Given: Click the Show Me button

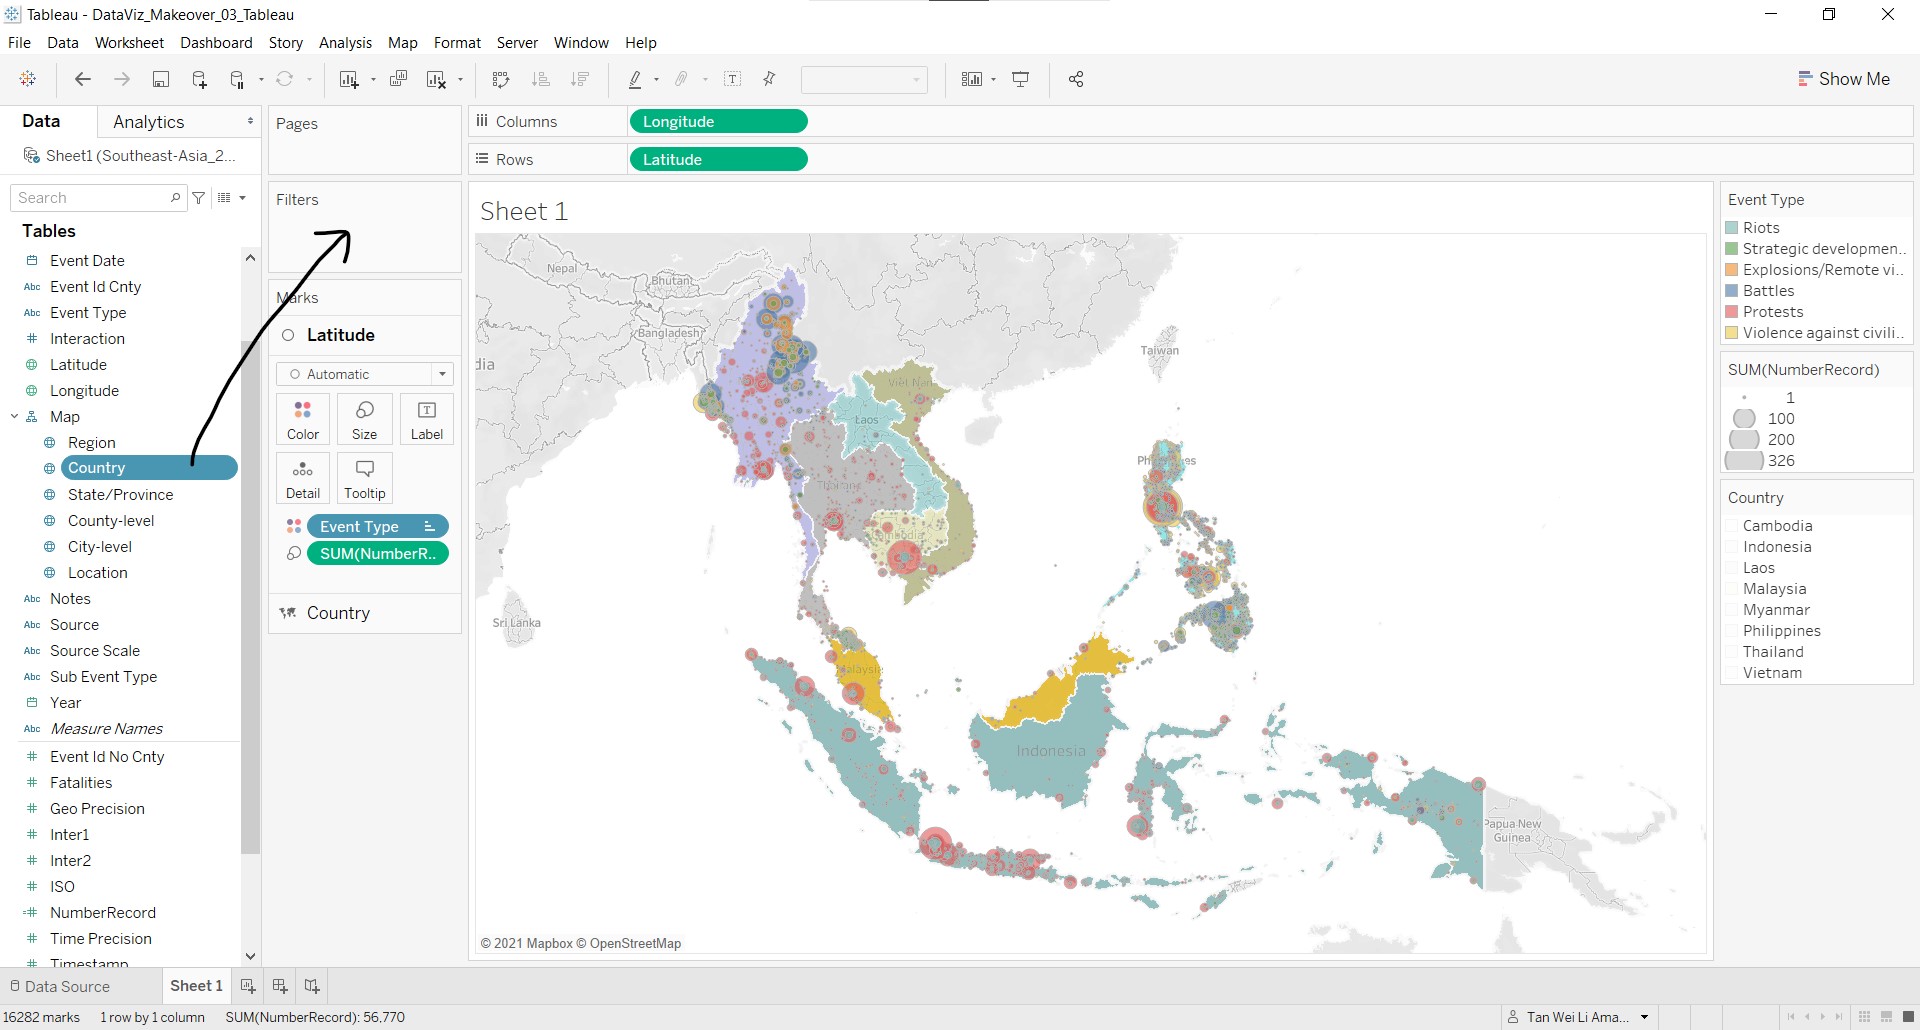Looking at the screenshot, I should (x=1843, y=79).
